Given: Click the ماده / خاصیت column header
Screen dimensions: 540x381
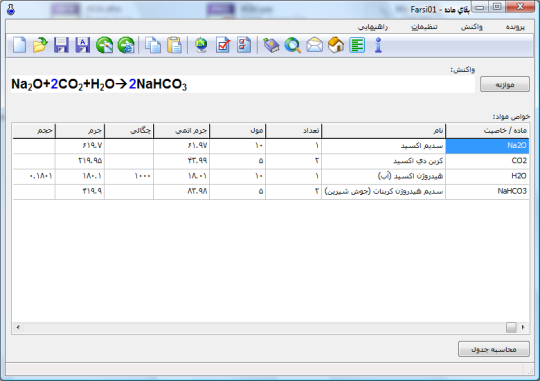Looking at the screenshot, I should tap(487, 131).
